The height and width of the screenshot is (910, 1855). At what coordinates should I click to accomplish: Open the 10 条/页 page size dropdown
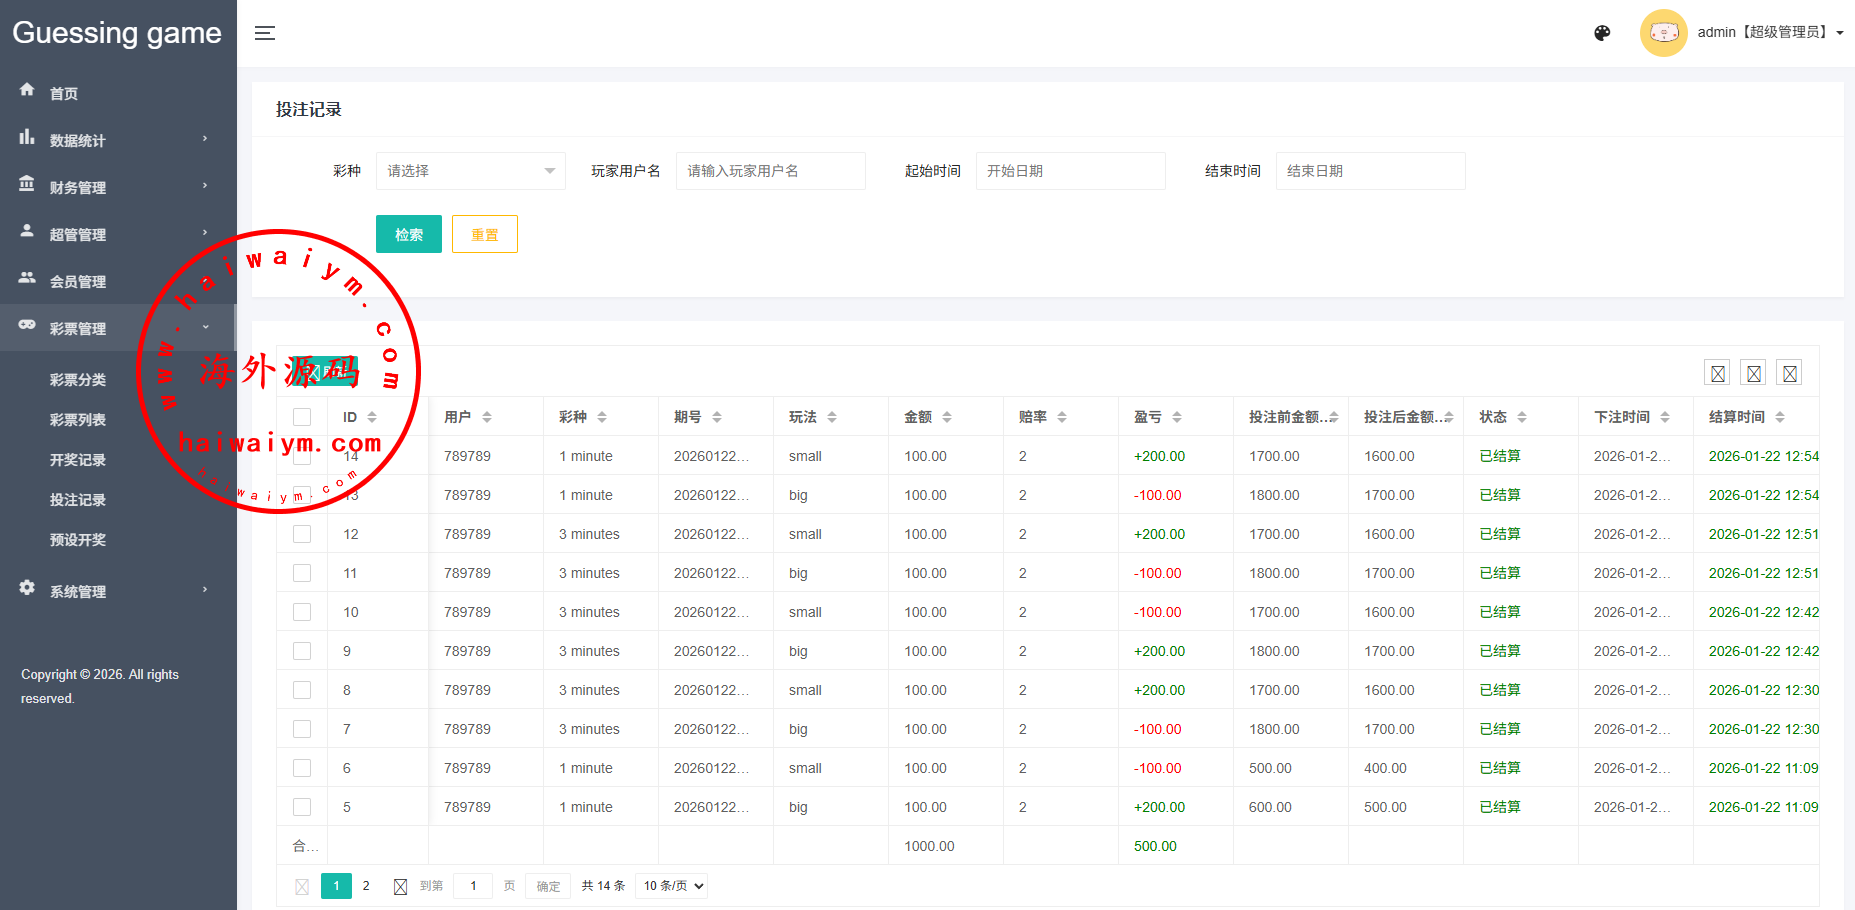click(674, 886)
